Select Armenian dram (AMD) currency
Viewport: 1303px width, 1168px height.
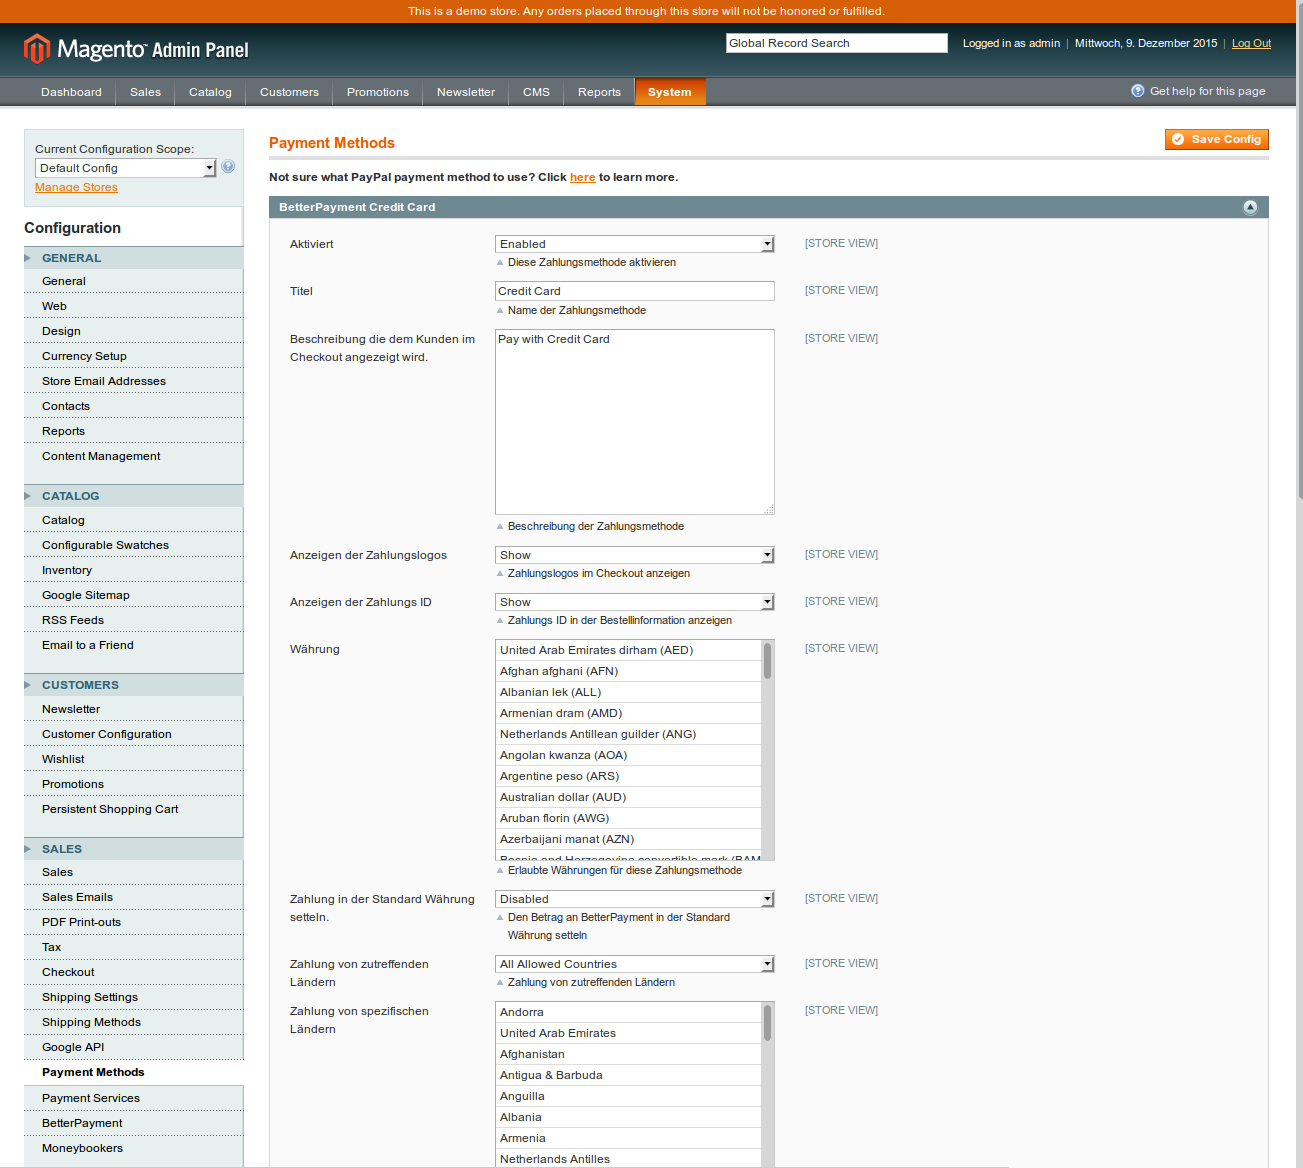click(x=629, y=713)
